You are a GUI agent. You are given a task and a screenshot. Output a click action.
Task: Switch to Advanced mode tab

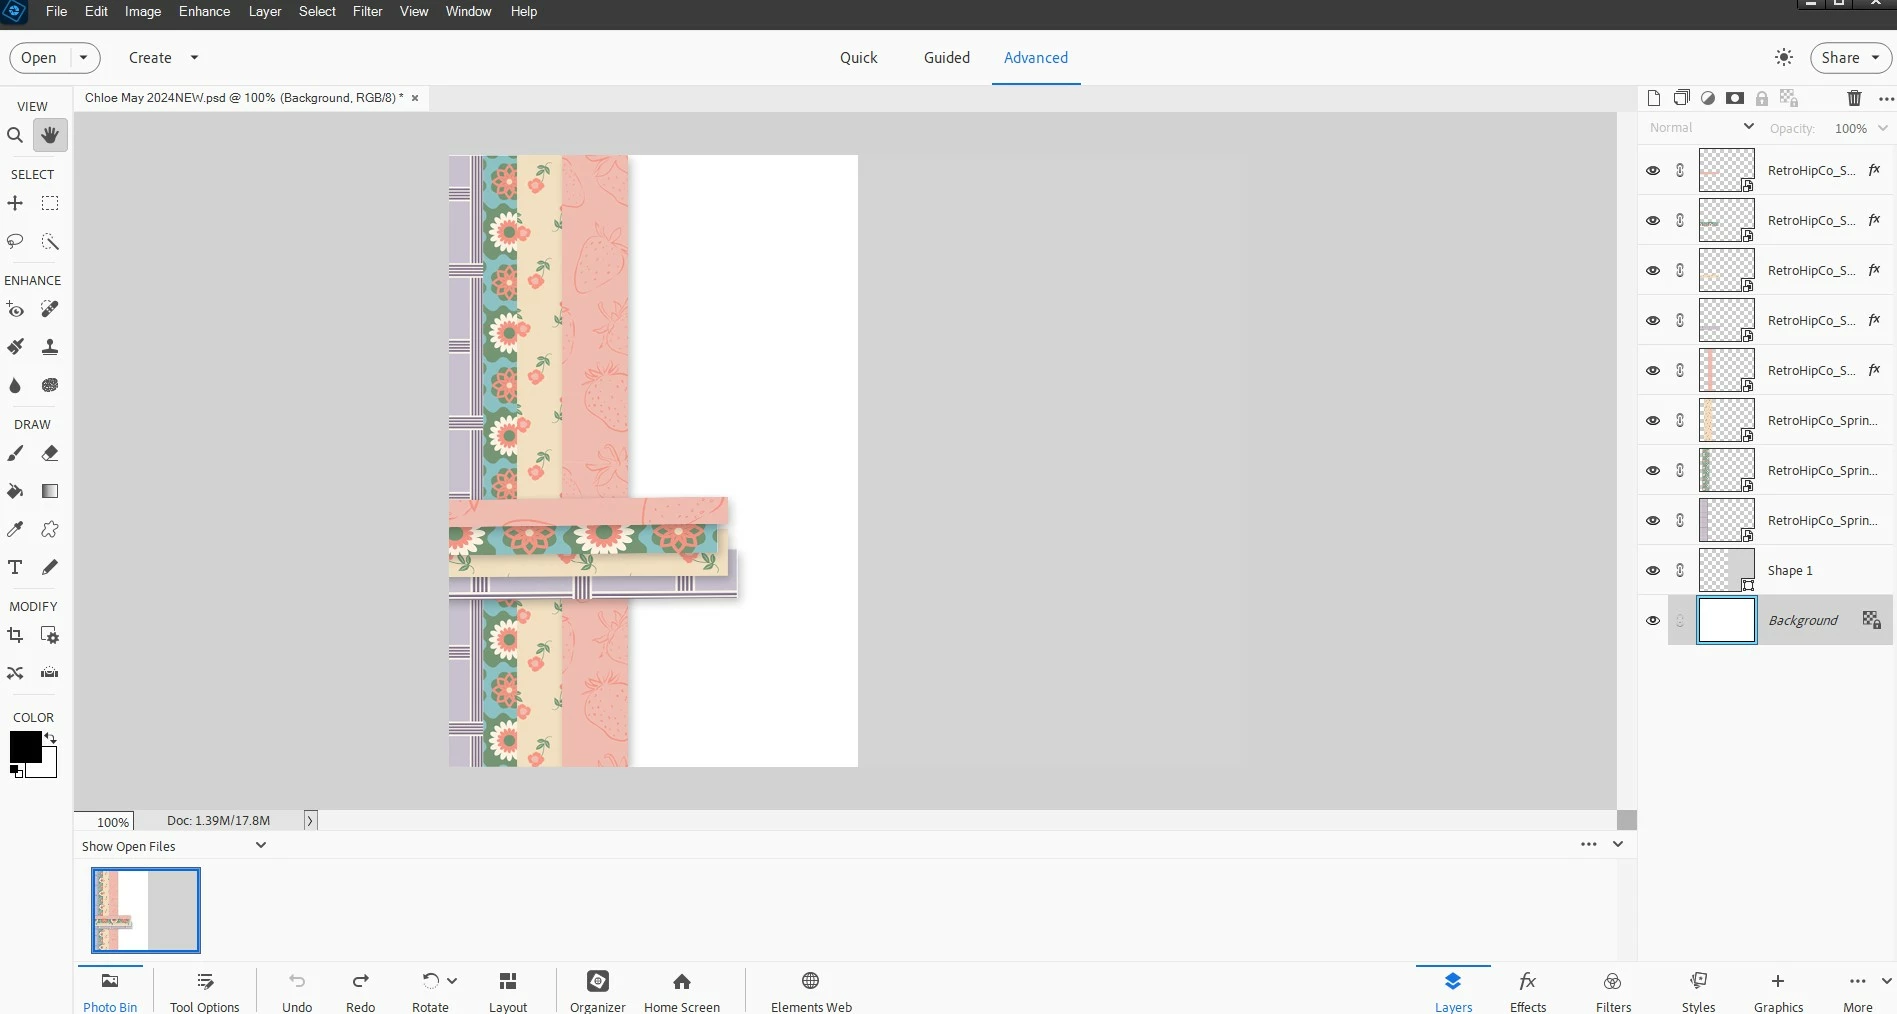coord(1036,58)
